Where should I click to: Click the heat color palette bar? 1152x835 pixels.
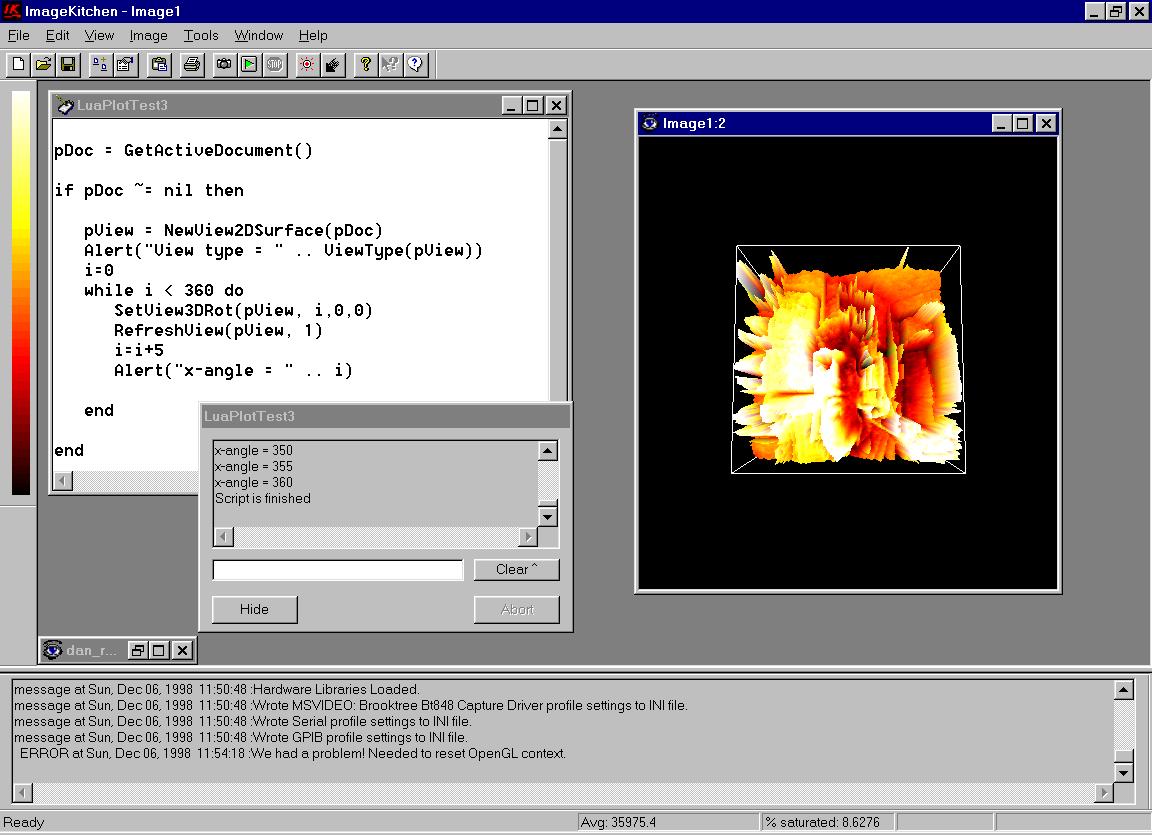21,292
